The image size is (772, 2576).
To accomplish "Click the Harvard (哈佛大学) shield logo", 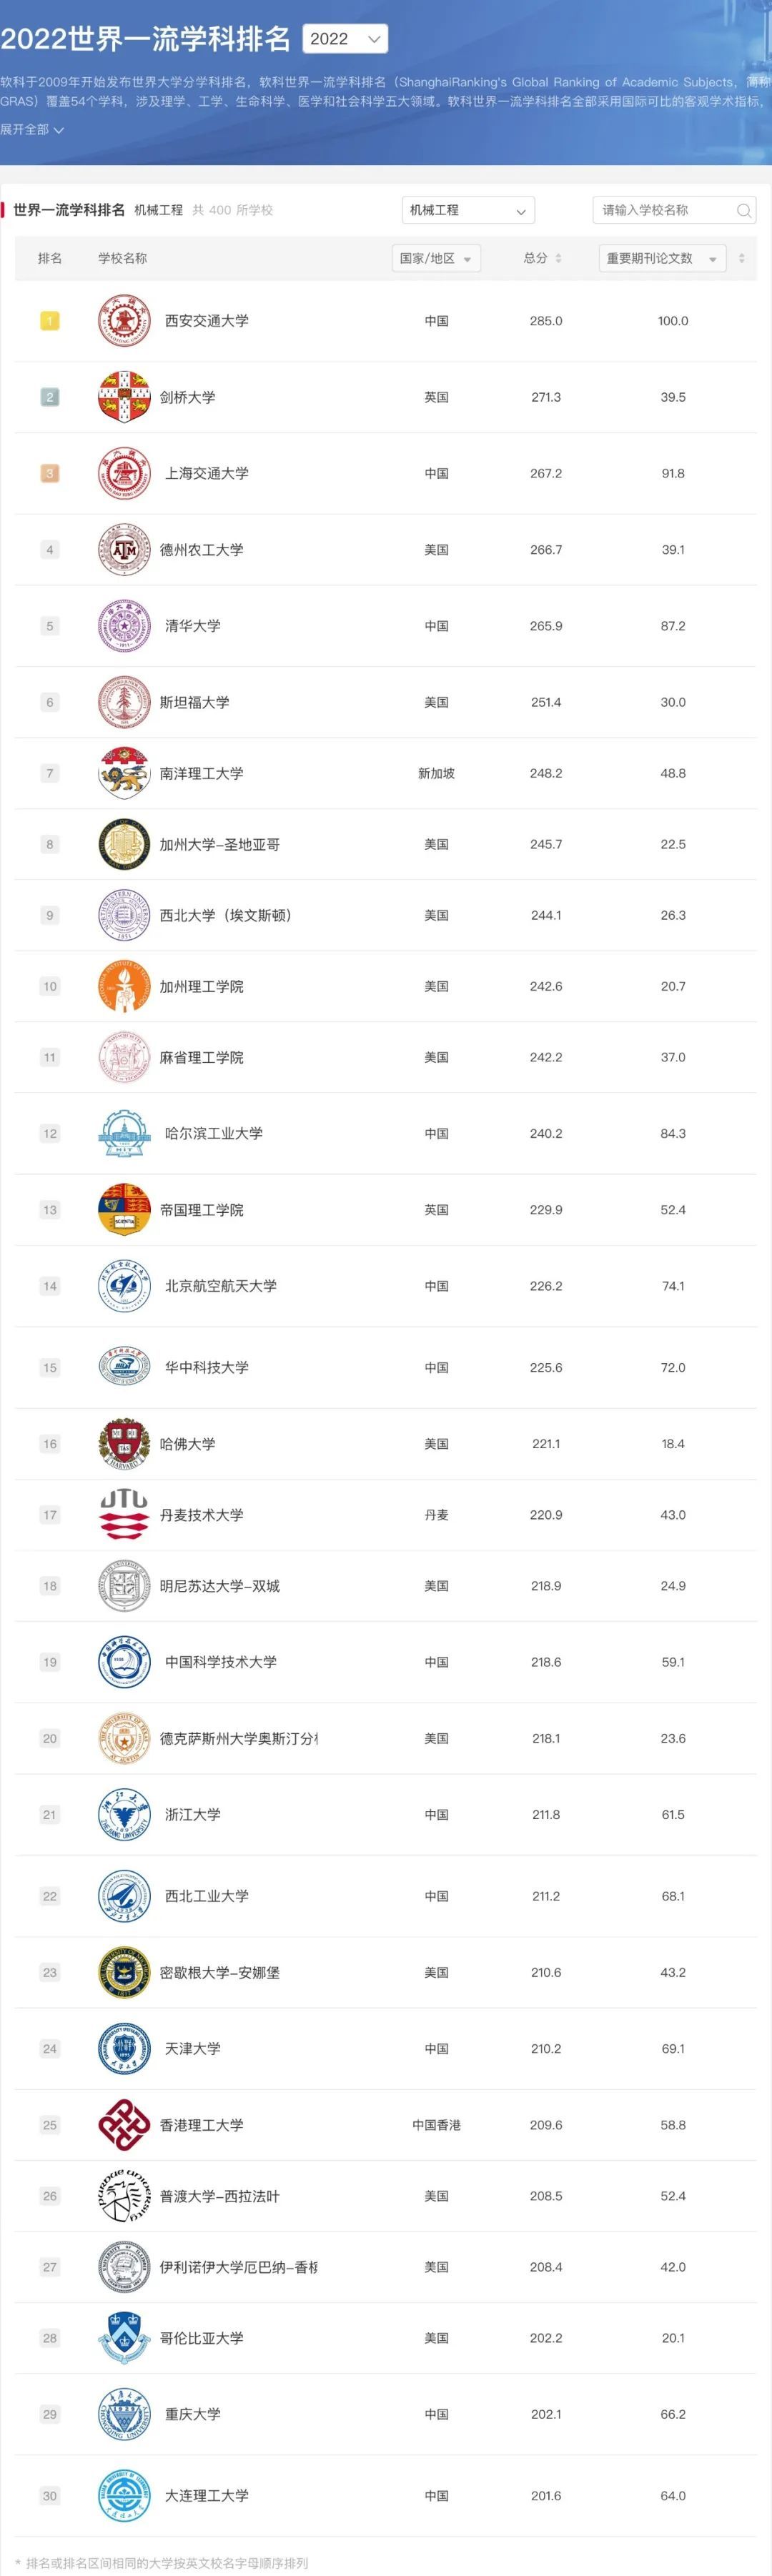I will (124, 1444).
